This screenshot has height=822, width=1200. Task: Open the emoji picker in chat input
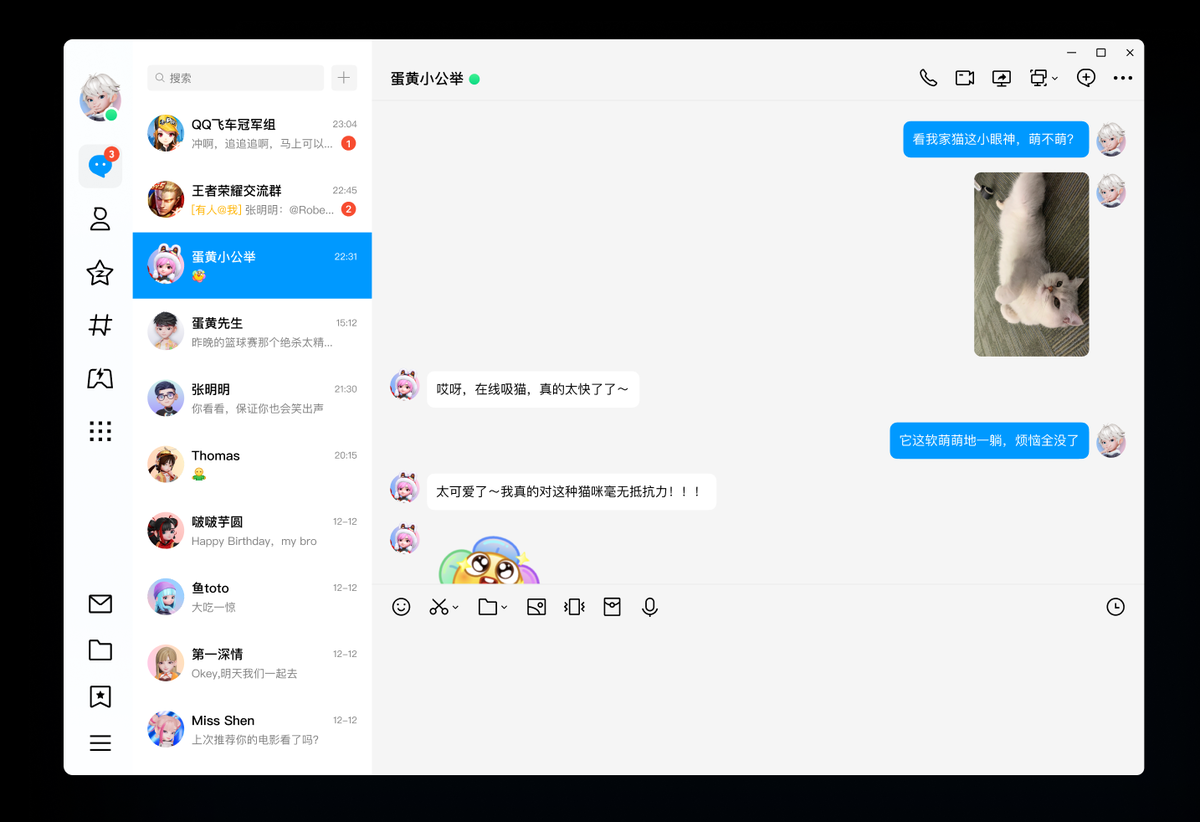point(401,607)
